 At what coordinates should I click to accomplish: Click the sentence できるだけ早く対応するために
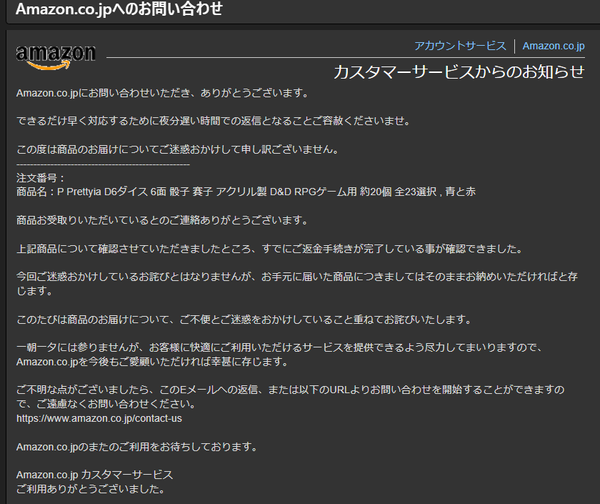[214, 121]
